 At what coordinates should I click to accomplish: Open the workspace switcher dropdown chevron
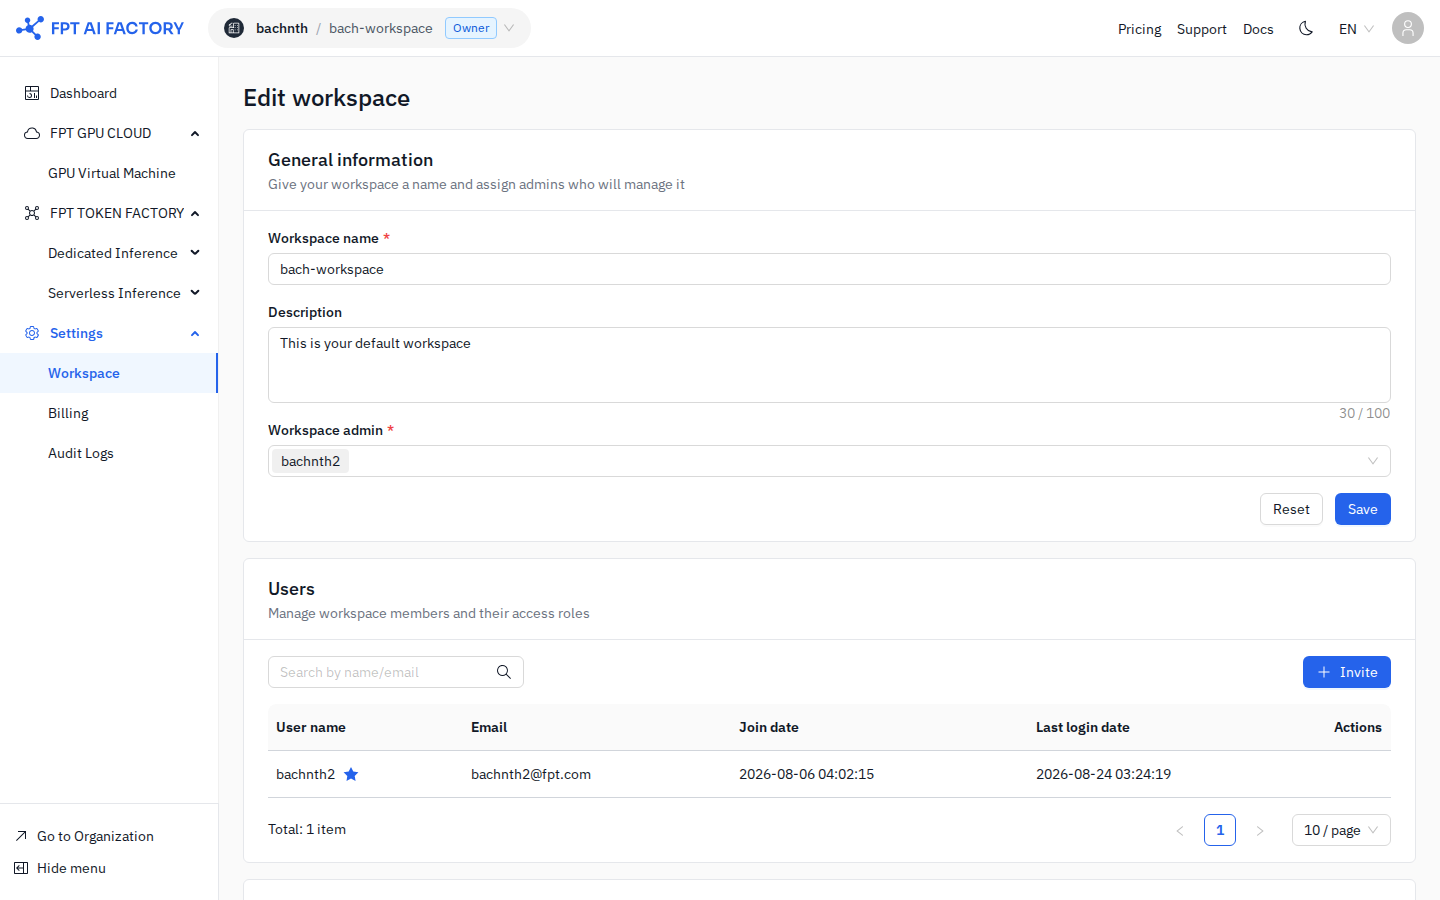(x=509, y=28)
